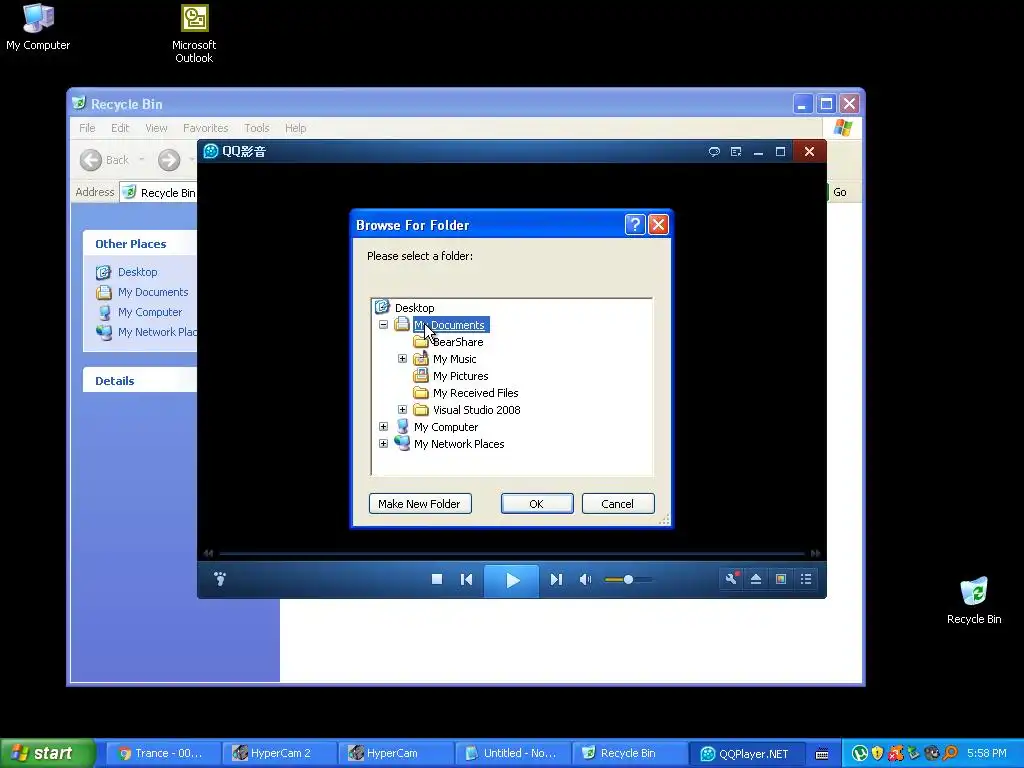Skip to next track in QQ Player
Screen dimensions: 1024x768
click(556, 579)
